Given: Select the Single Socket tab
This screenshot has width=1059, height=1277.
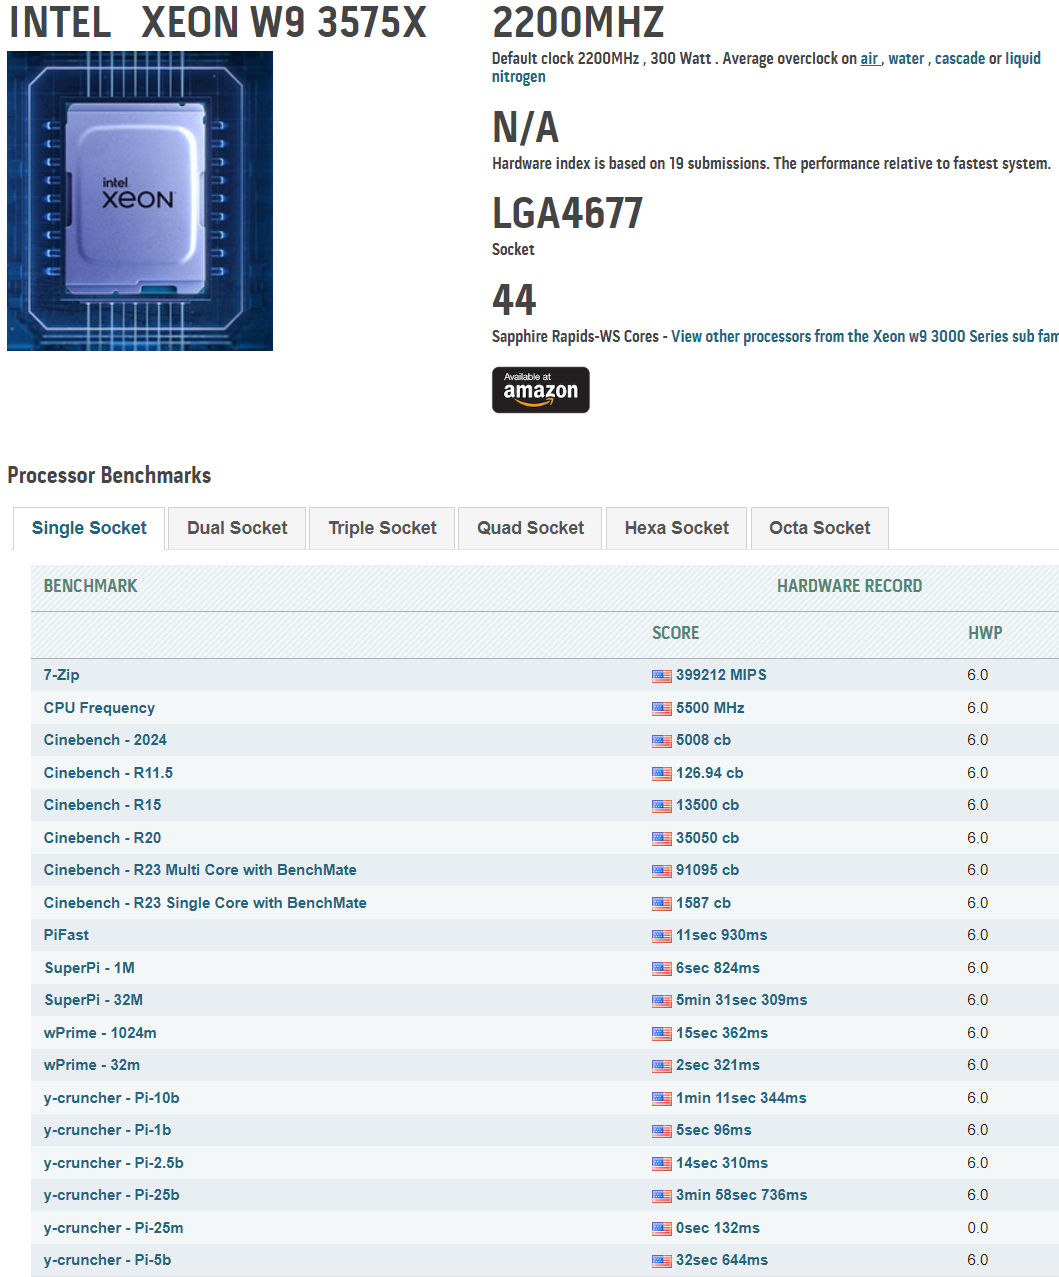Looking at the screenshot, I should (89, 528).
